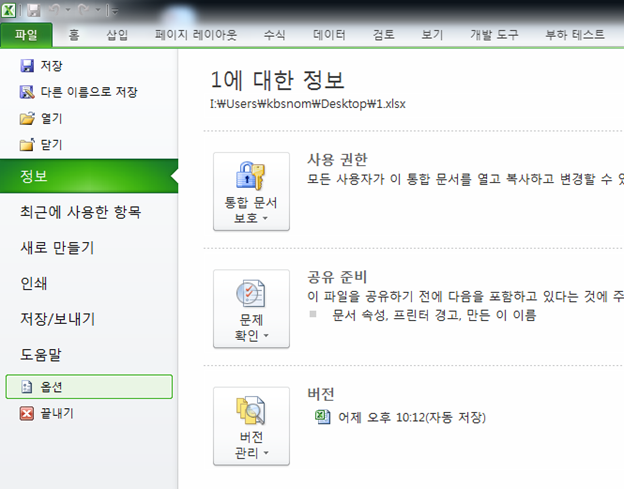Switch to the 보기 (View) tab
This screenshot has width=624, height=489.
tap(432, 35)
